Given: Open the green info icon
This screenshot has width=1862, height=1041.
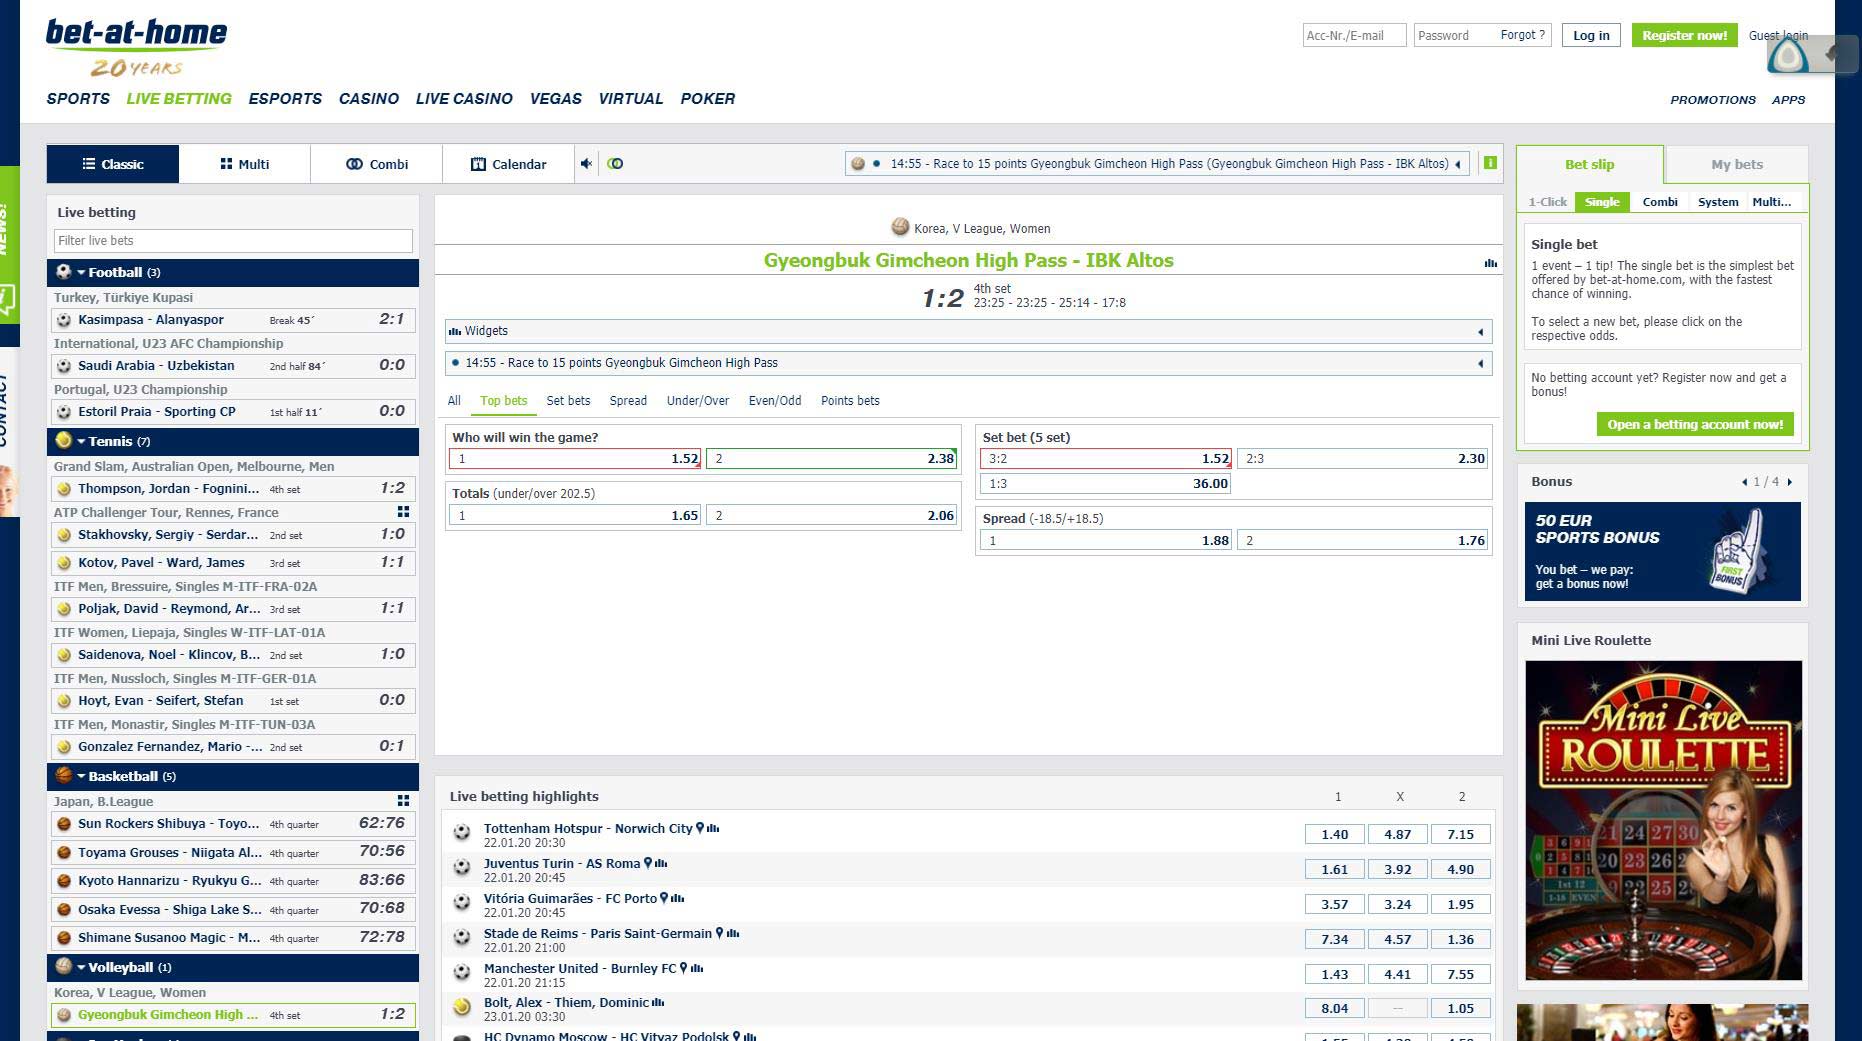Looking at the screenshot, I should (x=1490, y=163).
